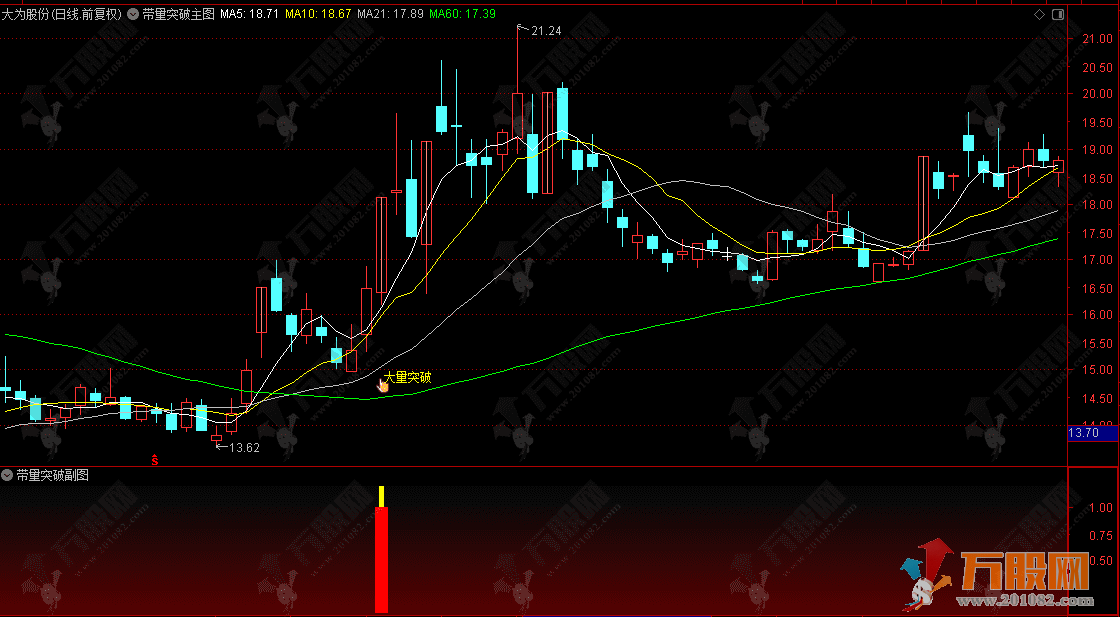Viewport: 1120px width, 617px height.
Task: Select the MA5: 18.71 indicator value
Action: [x=249, y=14]
